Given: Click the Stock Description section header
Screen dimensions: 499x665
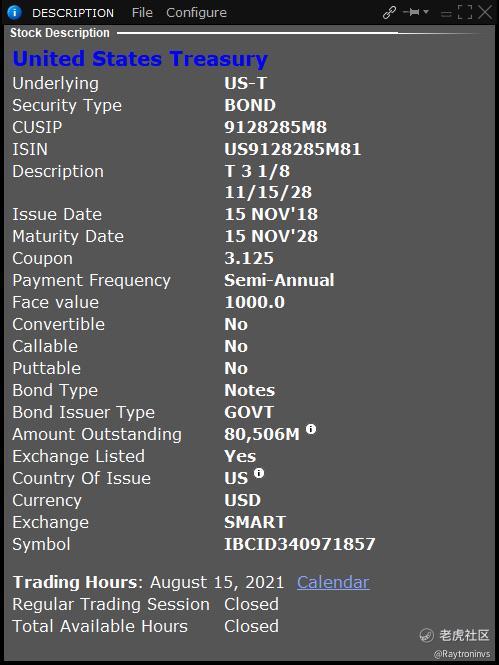Looking at the screenshot, I should click(60, 33).
